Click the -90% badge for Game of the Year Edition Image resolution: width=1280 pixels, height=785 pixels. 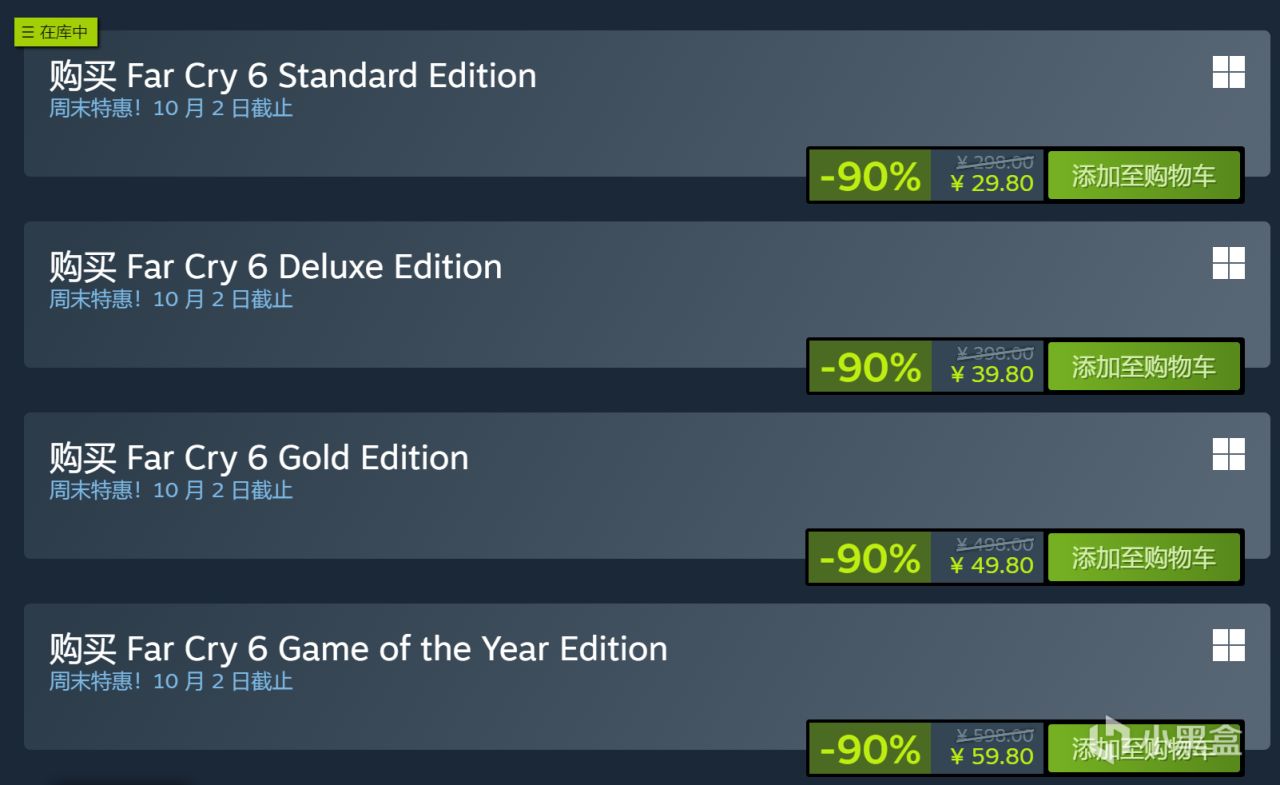(x=870, y=749)
